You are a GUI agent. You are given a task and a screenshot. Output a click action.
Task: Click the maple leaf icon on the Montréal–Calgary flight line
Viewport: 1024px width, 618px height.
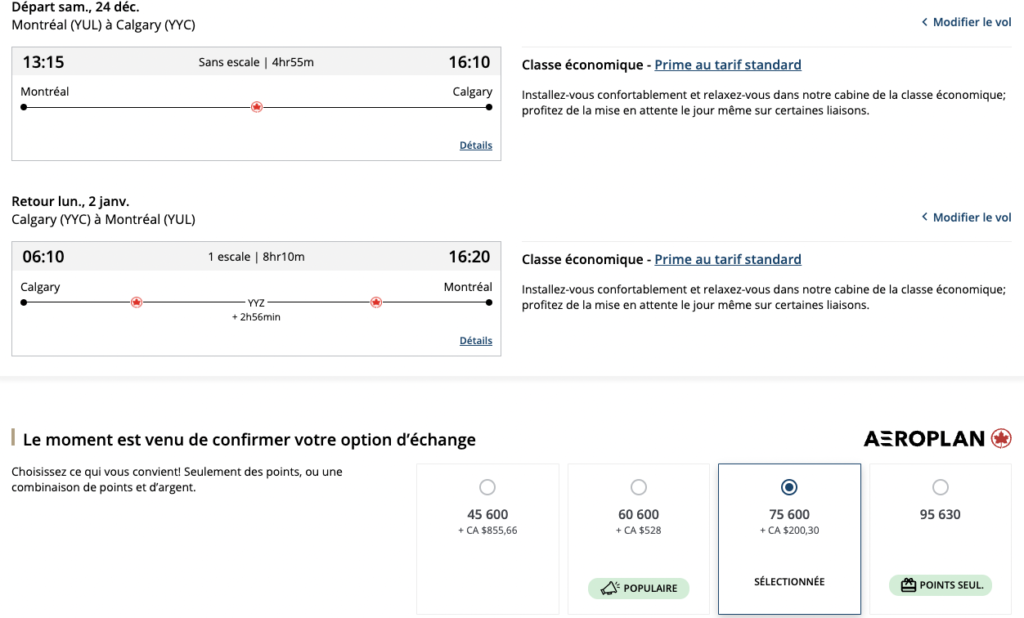tap(256, 107)
